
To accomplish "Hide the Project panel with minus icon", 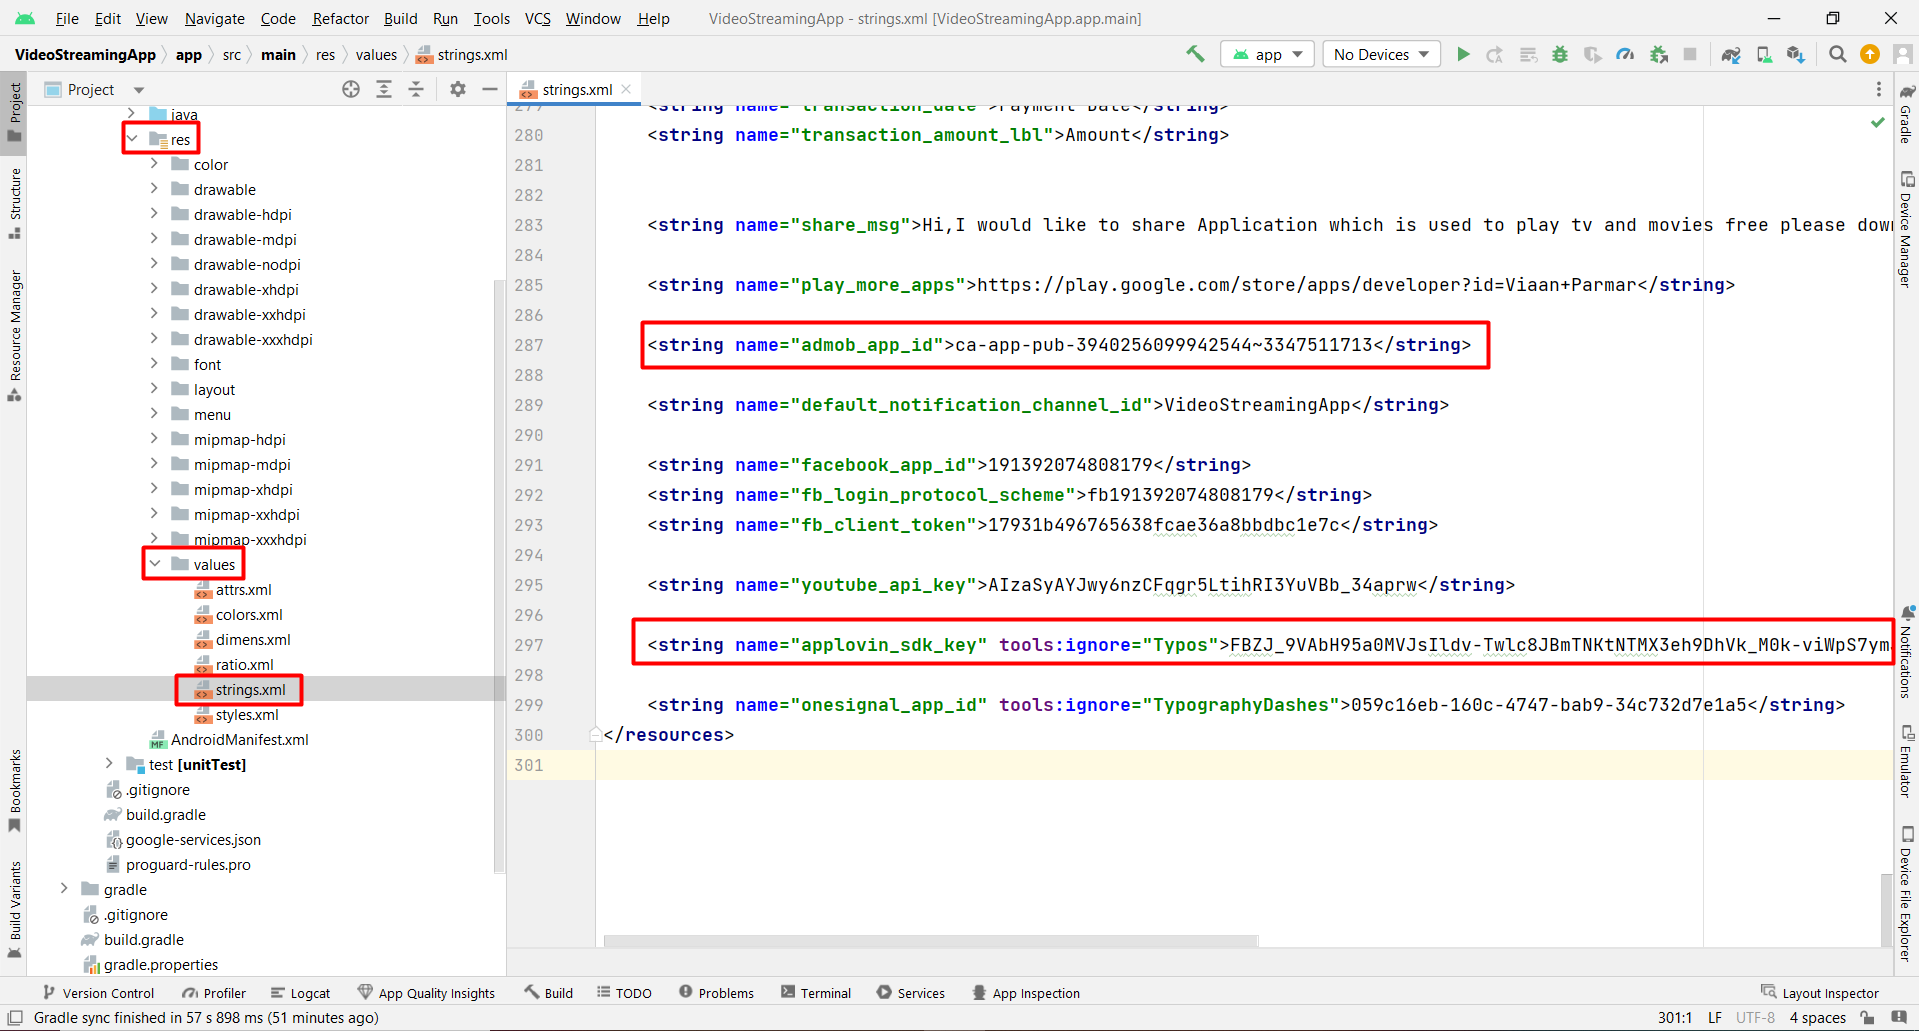I will click(x=490, y=89).
